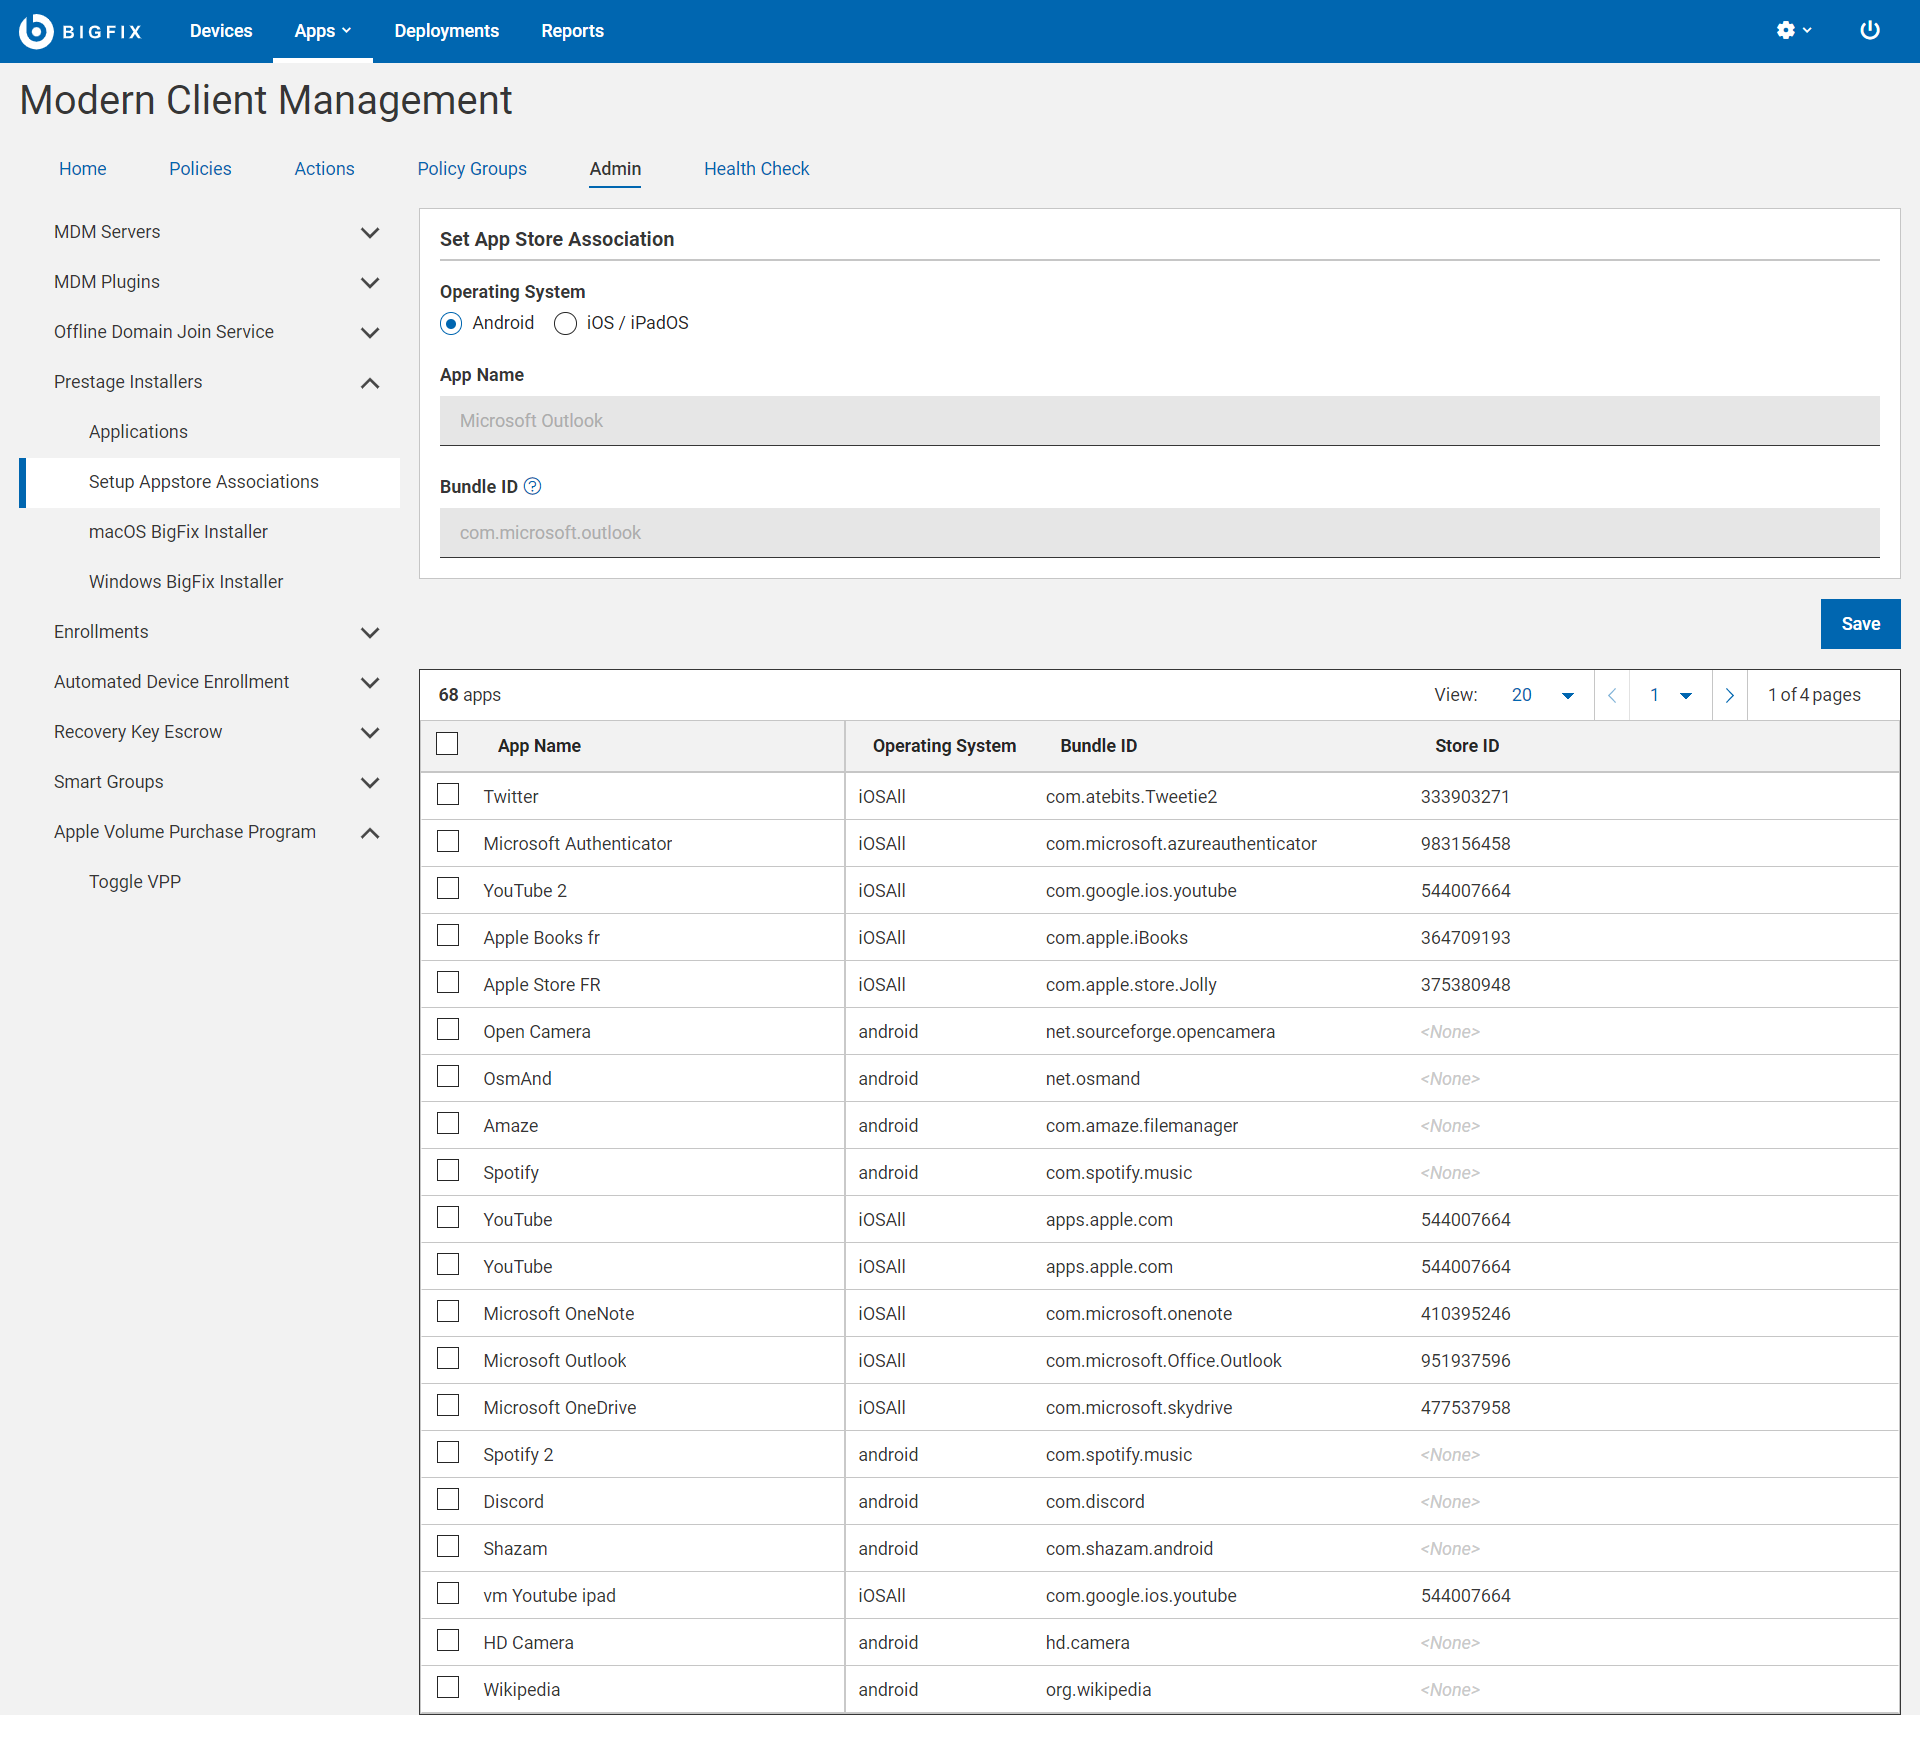Toggle the select-all apps checkbox

pos(448,744)
